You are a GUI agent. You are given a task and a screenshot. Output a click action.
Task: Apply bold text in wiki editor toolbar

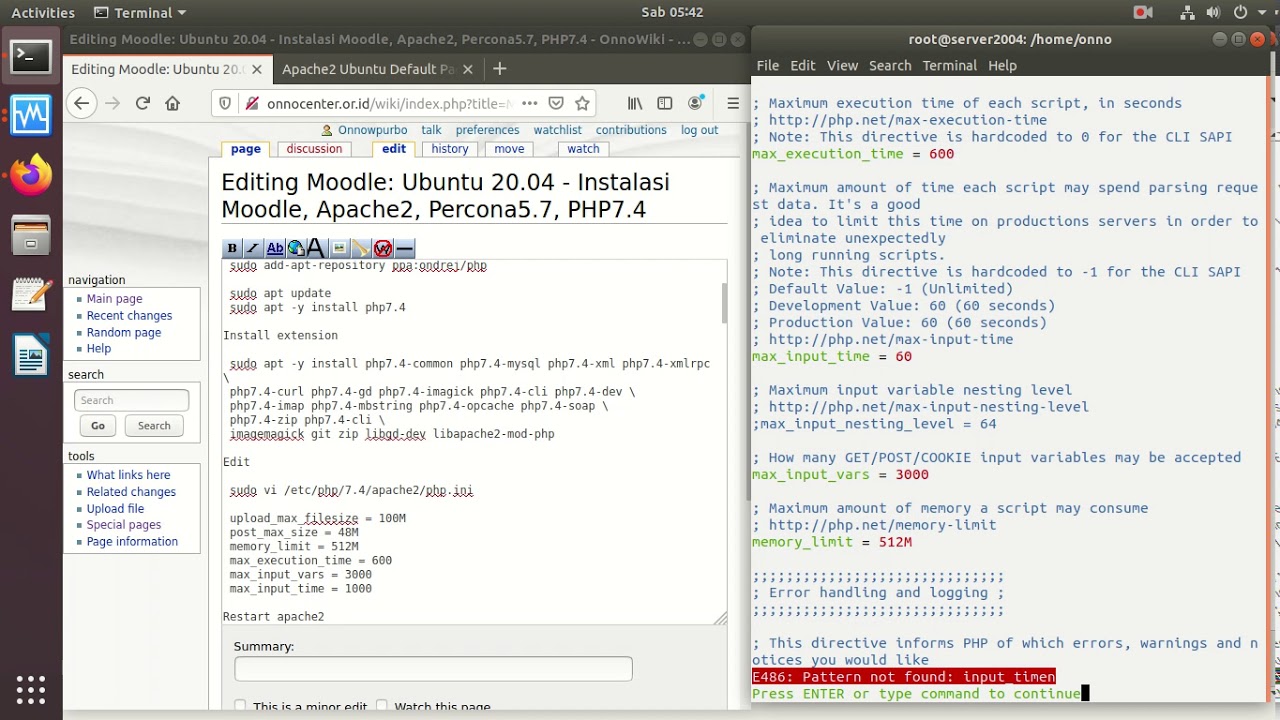[x=232, y=248]
